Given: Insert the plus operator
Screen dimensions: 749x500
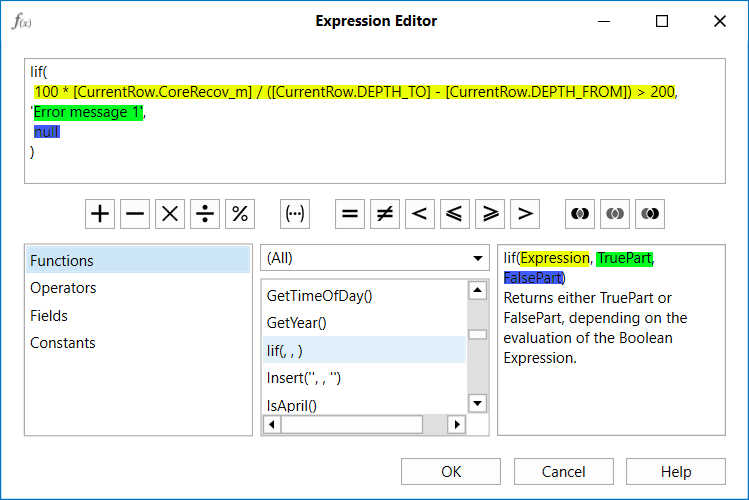Looking at the screenshot, I should (100, 214).
